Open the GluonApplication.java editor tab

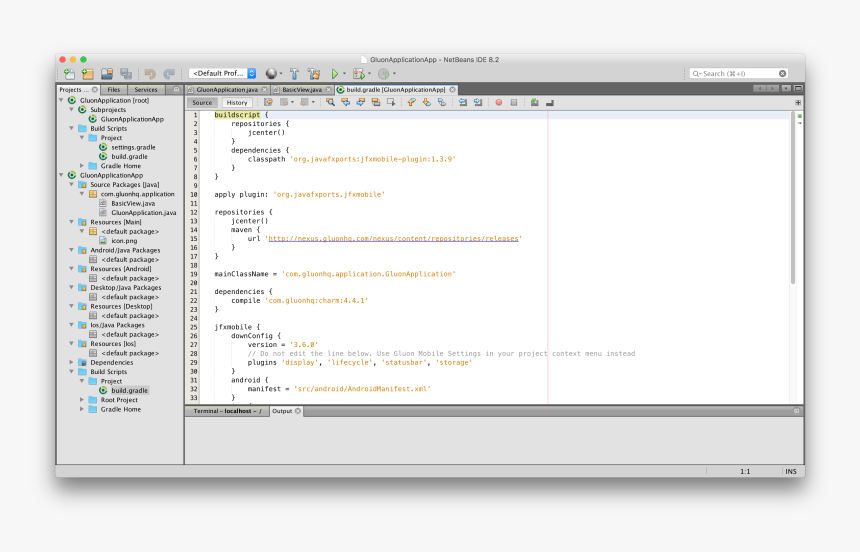227,89
